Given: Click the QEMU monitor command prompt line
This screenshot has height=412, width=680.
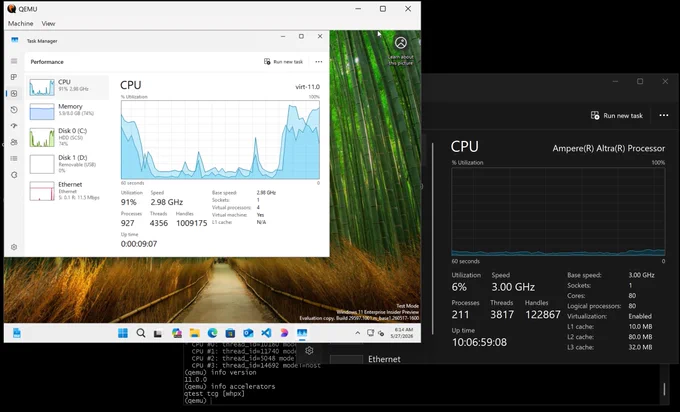Looking at the screenshot, I should (x=198, y=400).
